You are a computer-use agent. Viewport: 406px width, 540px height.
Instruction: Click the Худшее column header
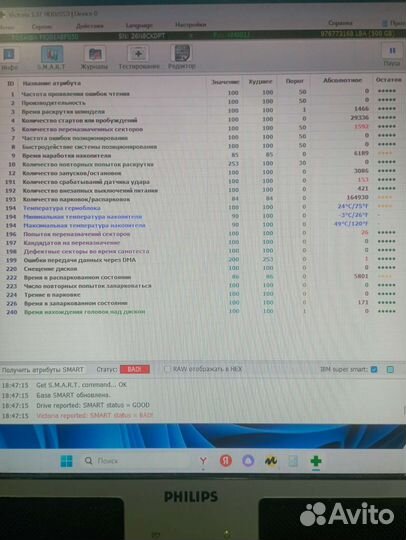260,82
